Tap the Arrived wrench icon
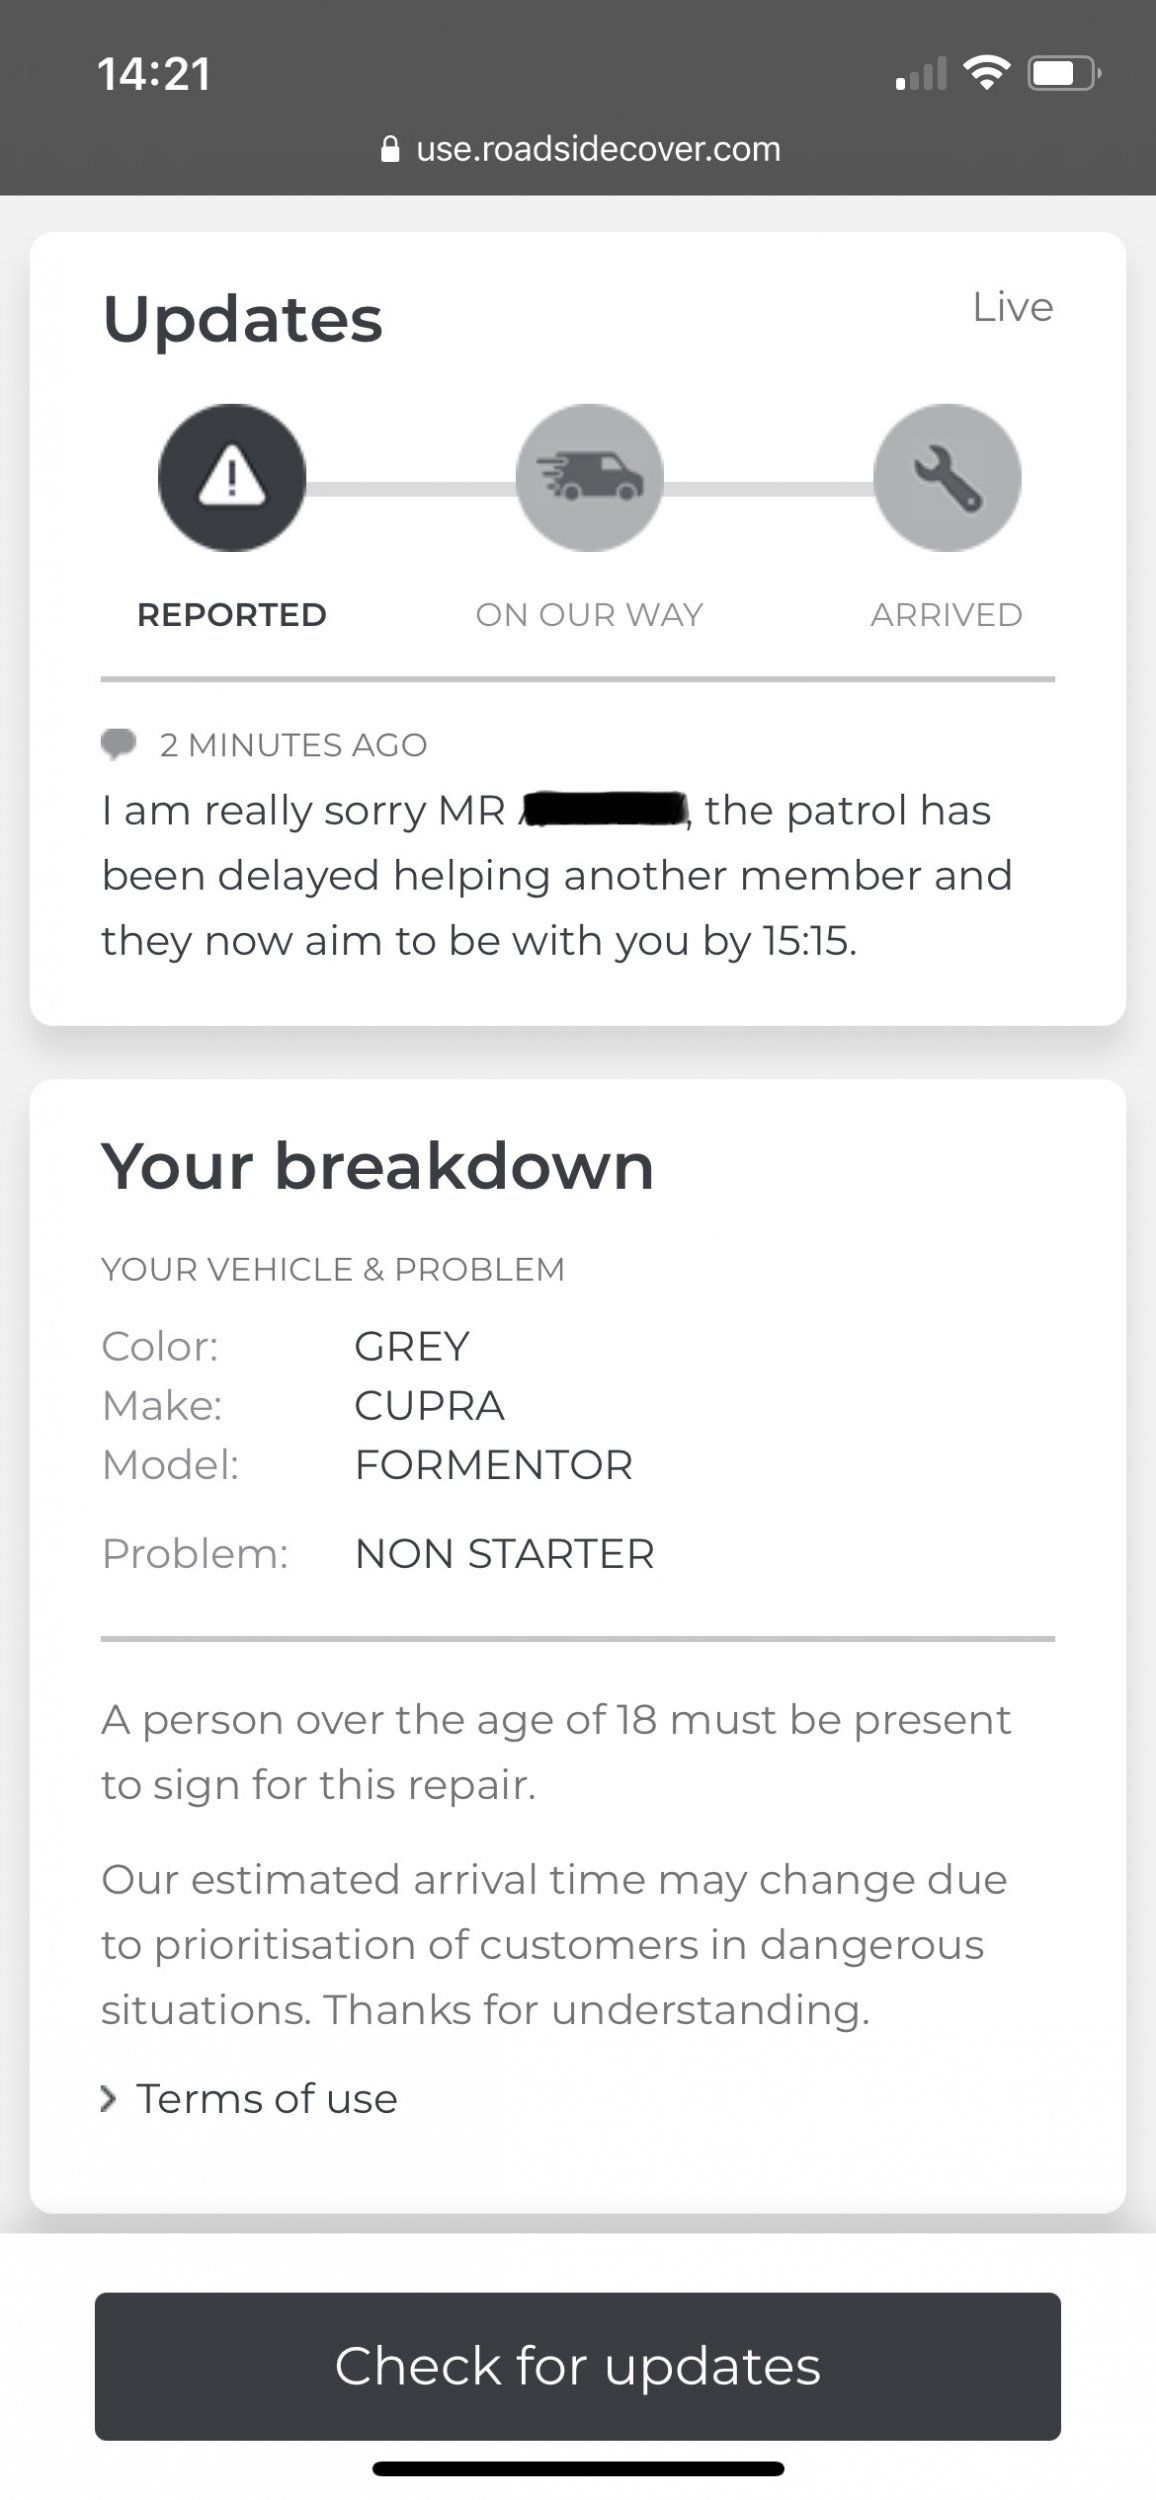Viewport: 1156px width, 2500px height. 947,477
